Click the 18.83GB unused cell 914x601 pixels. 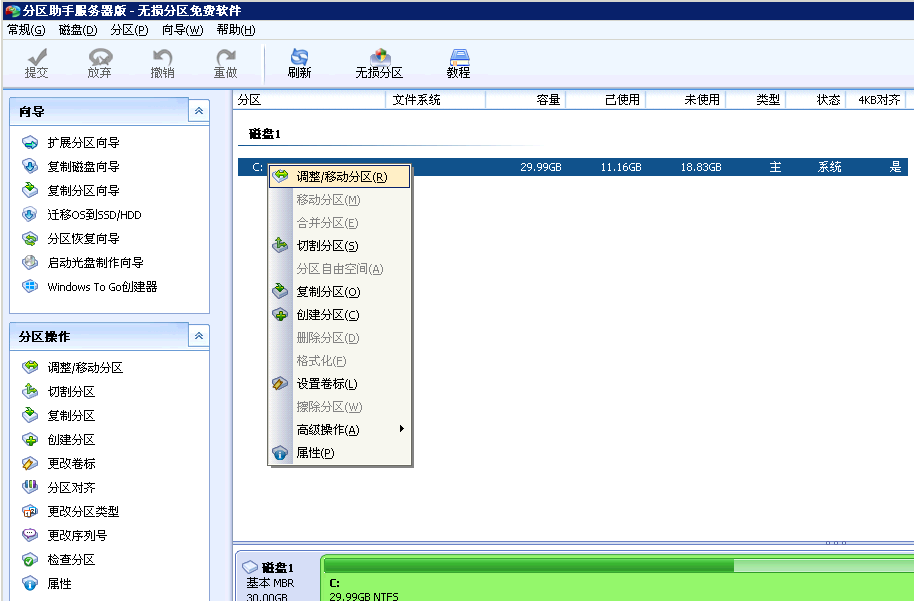coord(701,167)
